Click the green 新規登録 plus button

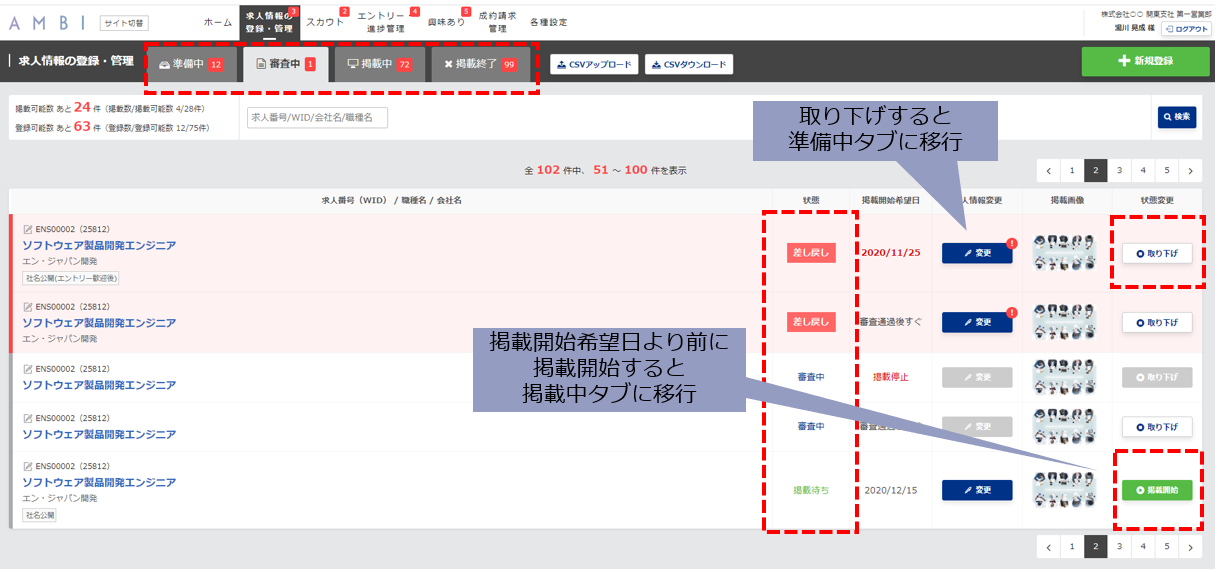[1145, 62]
